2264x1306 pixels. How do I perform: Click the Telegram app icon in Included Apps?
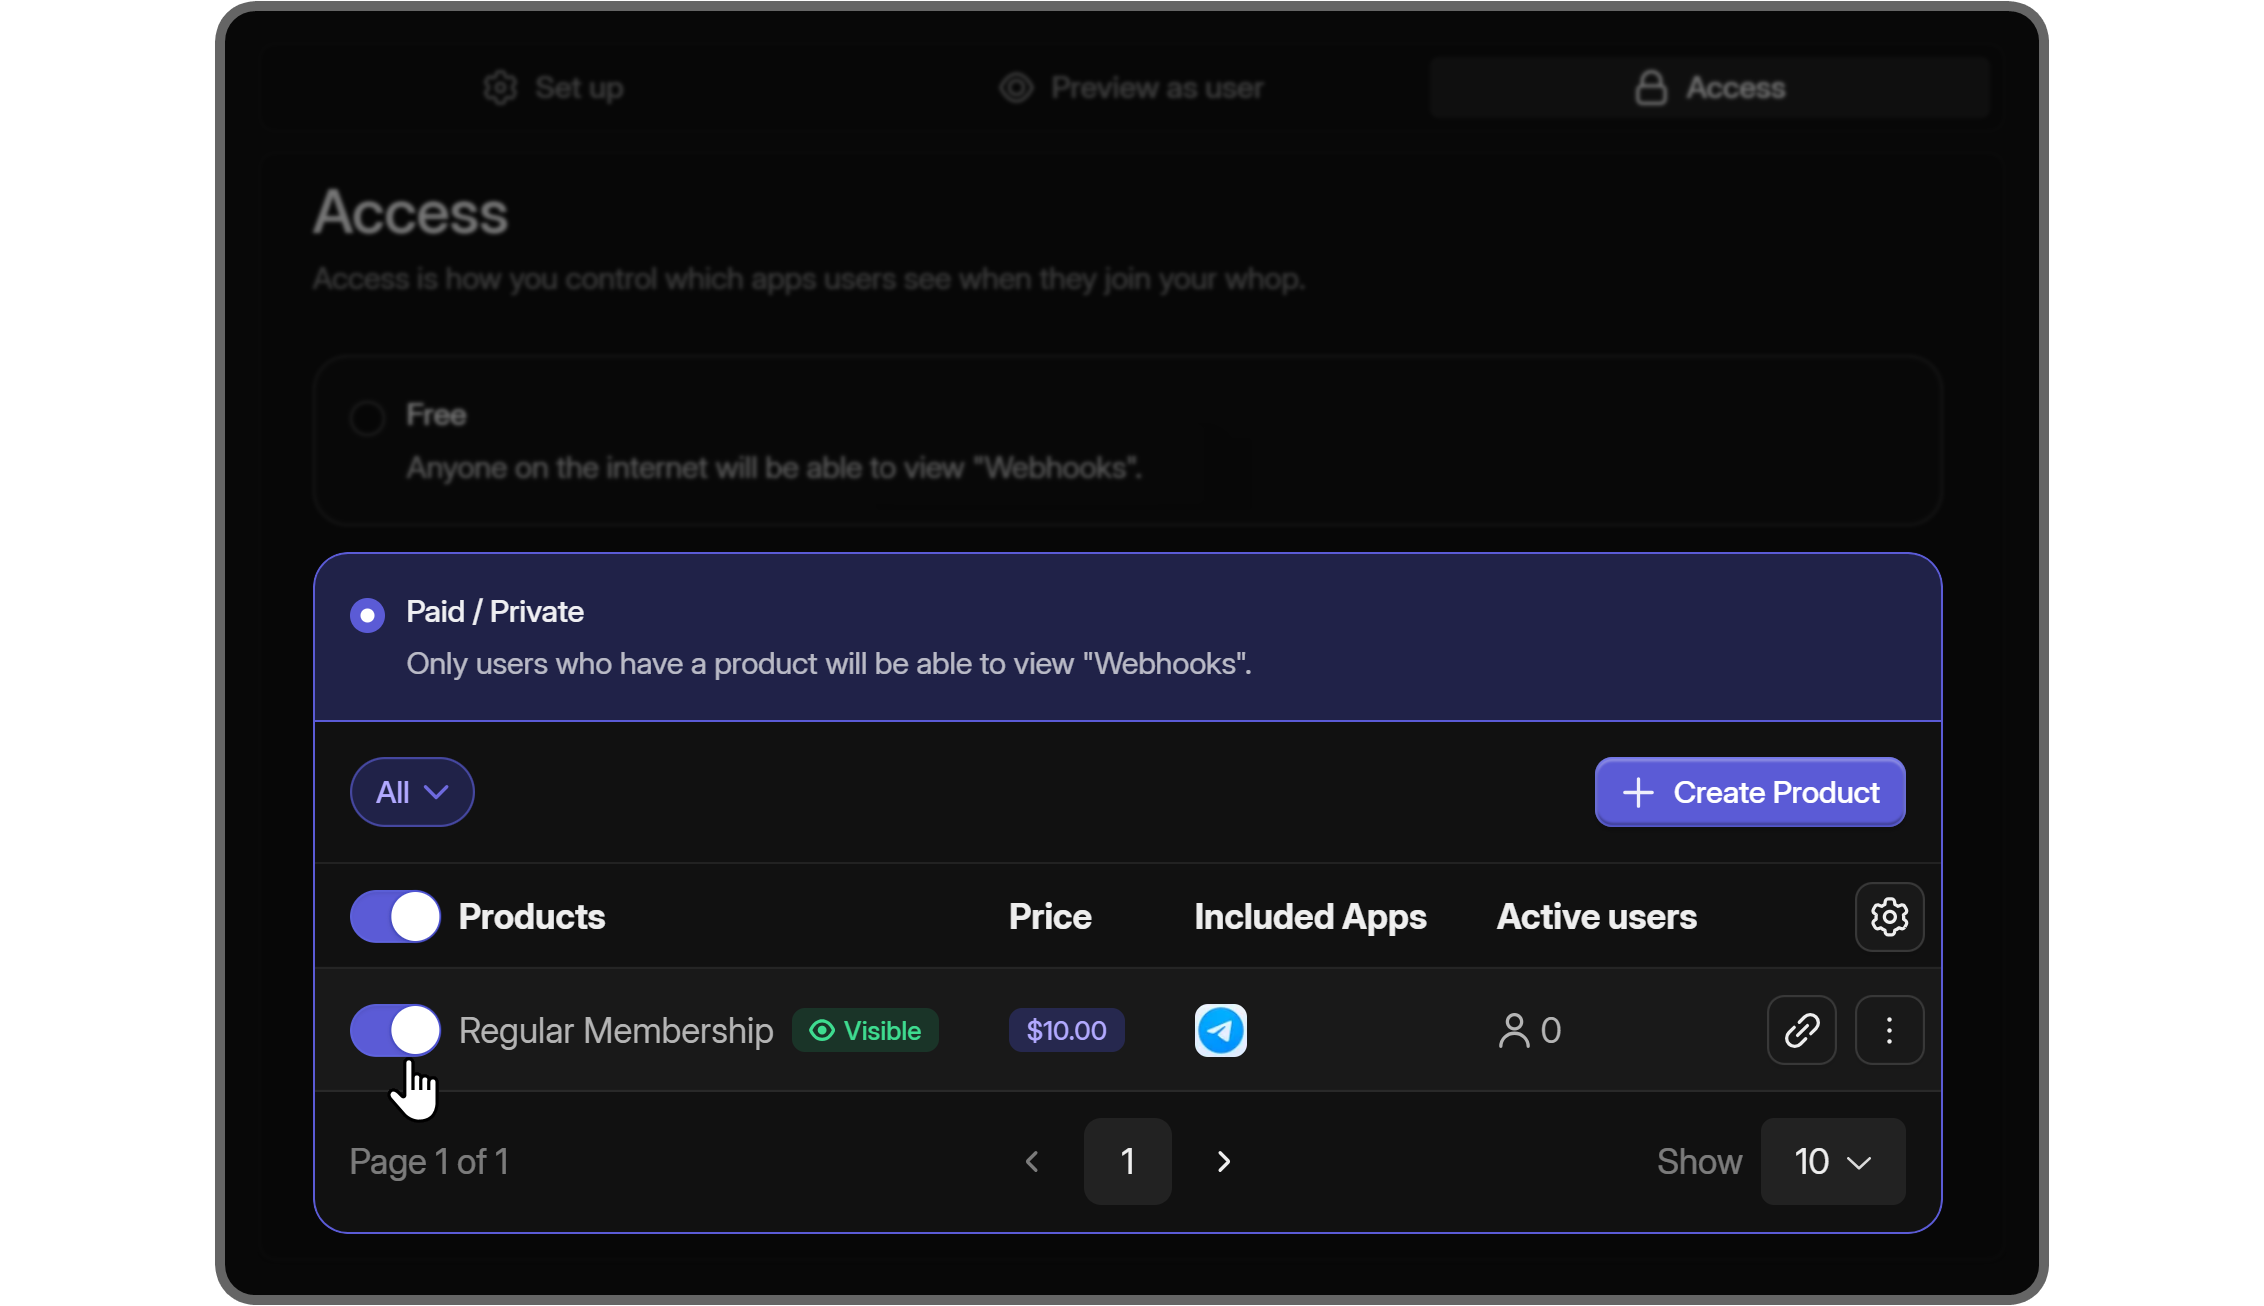pyautogui.click(x=1221, y=1028)
